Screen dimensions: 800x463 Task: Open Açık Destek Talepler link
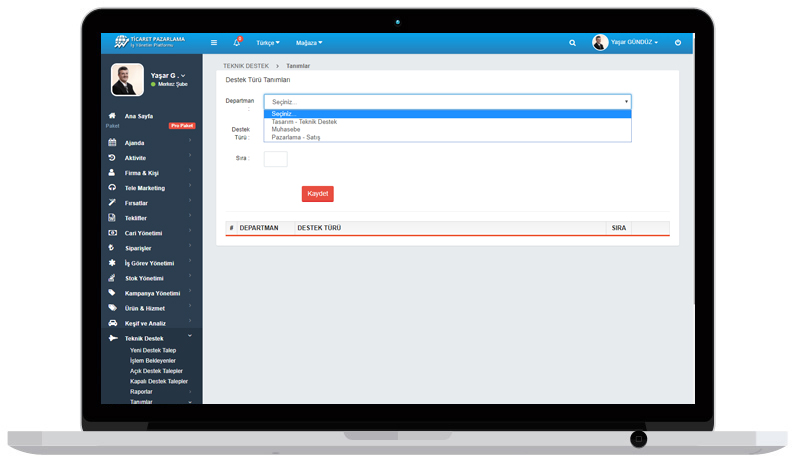pos(156,371)
